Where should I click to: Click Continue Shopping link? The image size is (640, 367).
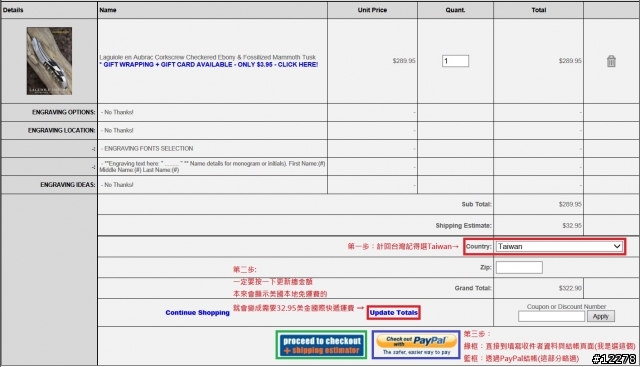[x=198, y=313]
